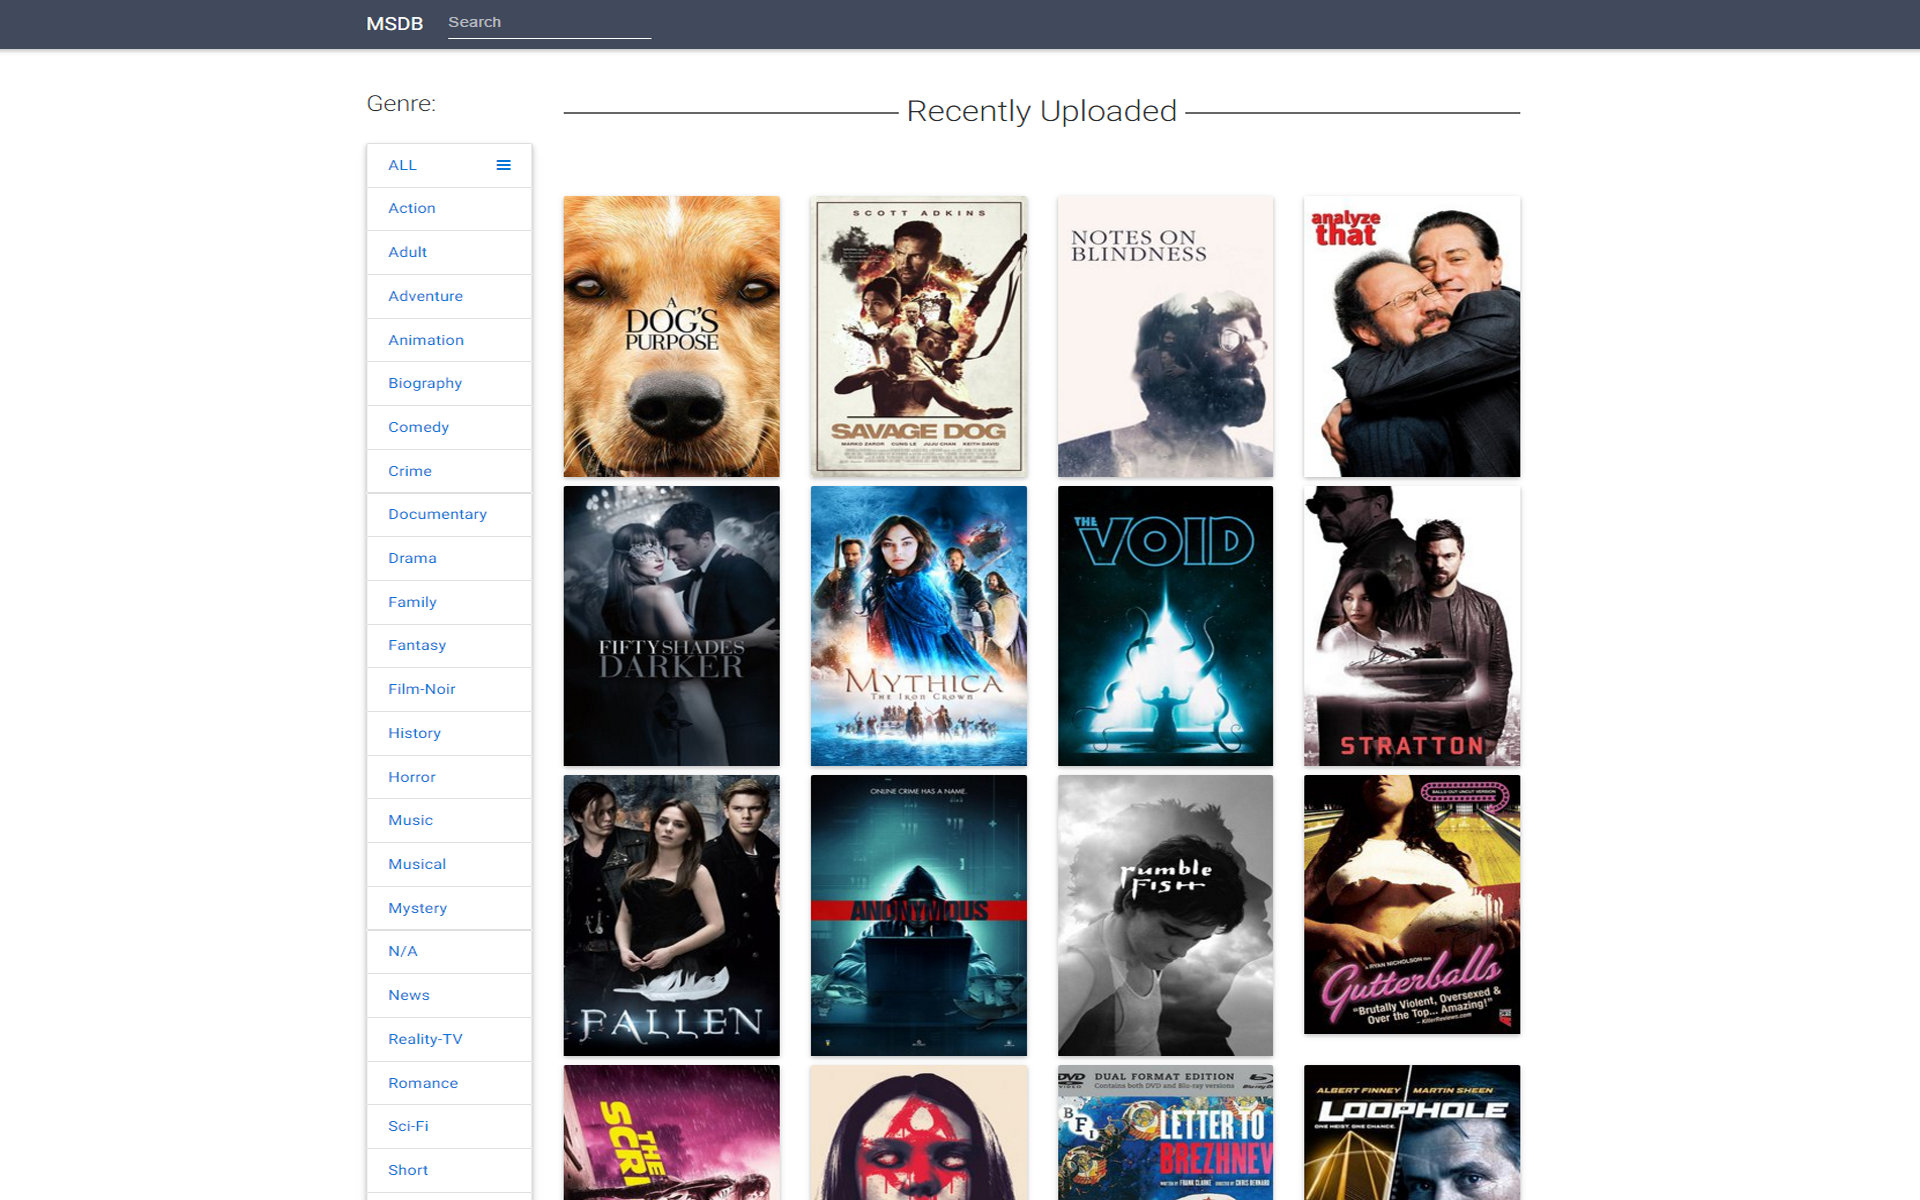
Task: Click the News genre entry
Action: point(449,995)
